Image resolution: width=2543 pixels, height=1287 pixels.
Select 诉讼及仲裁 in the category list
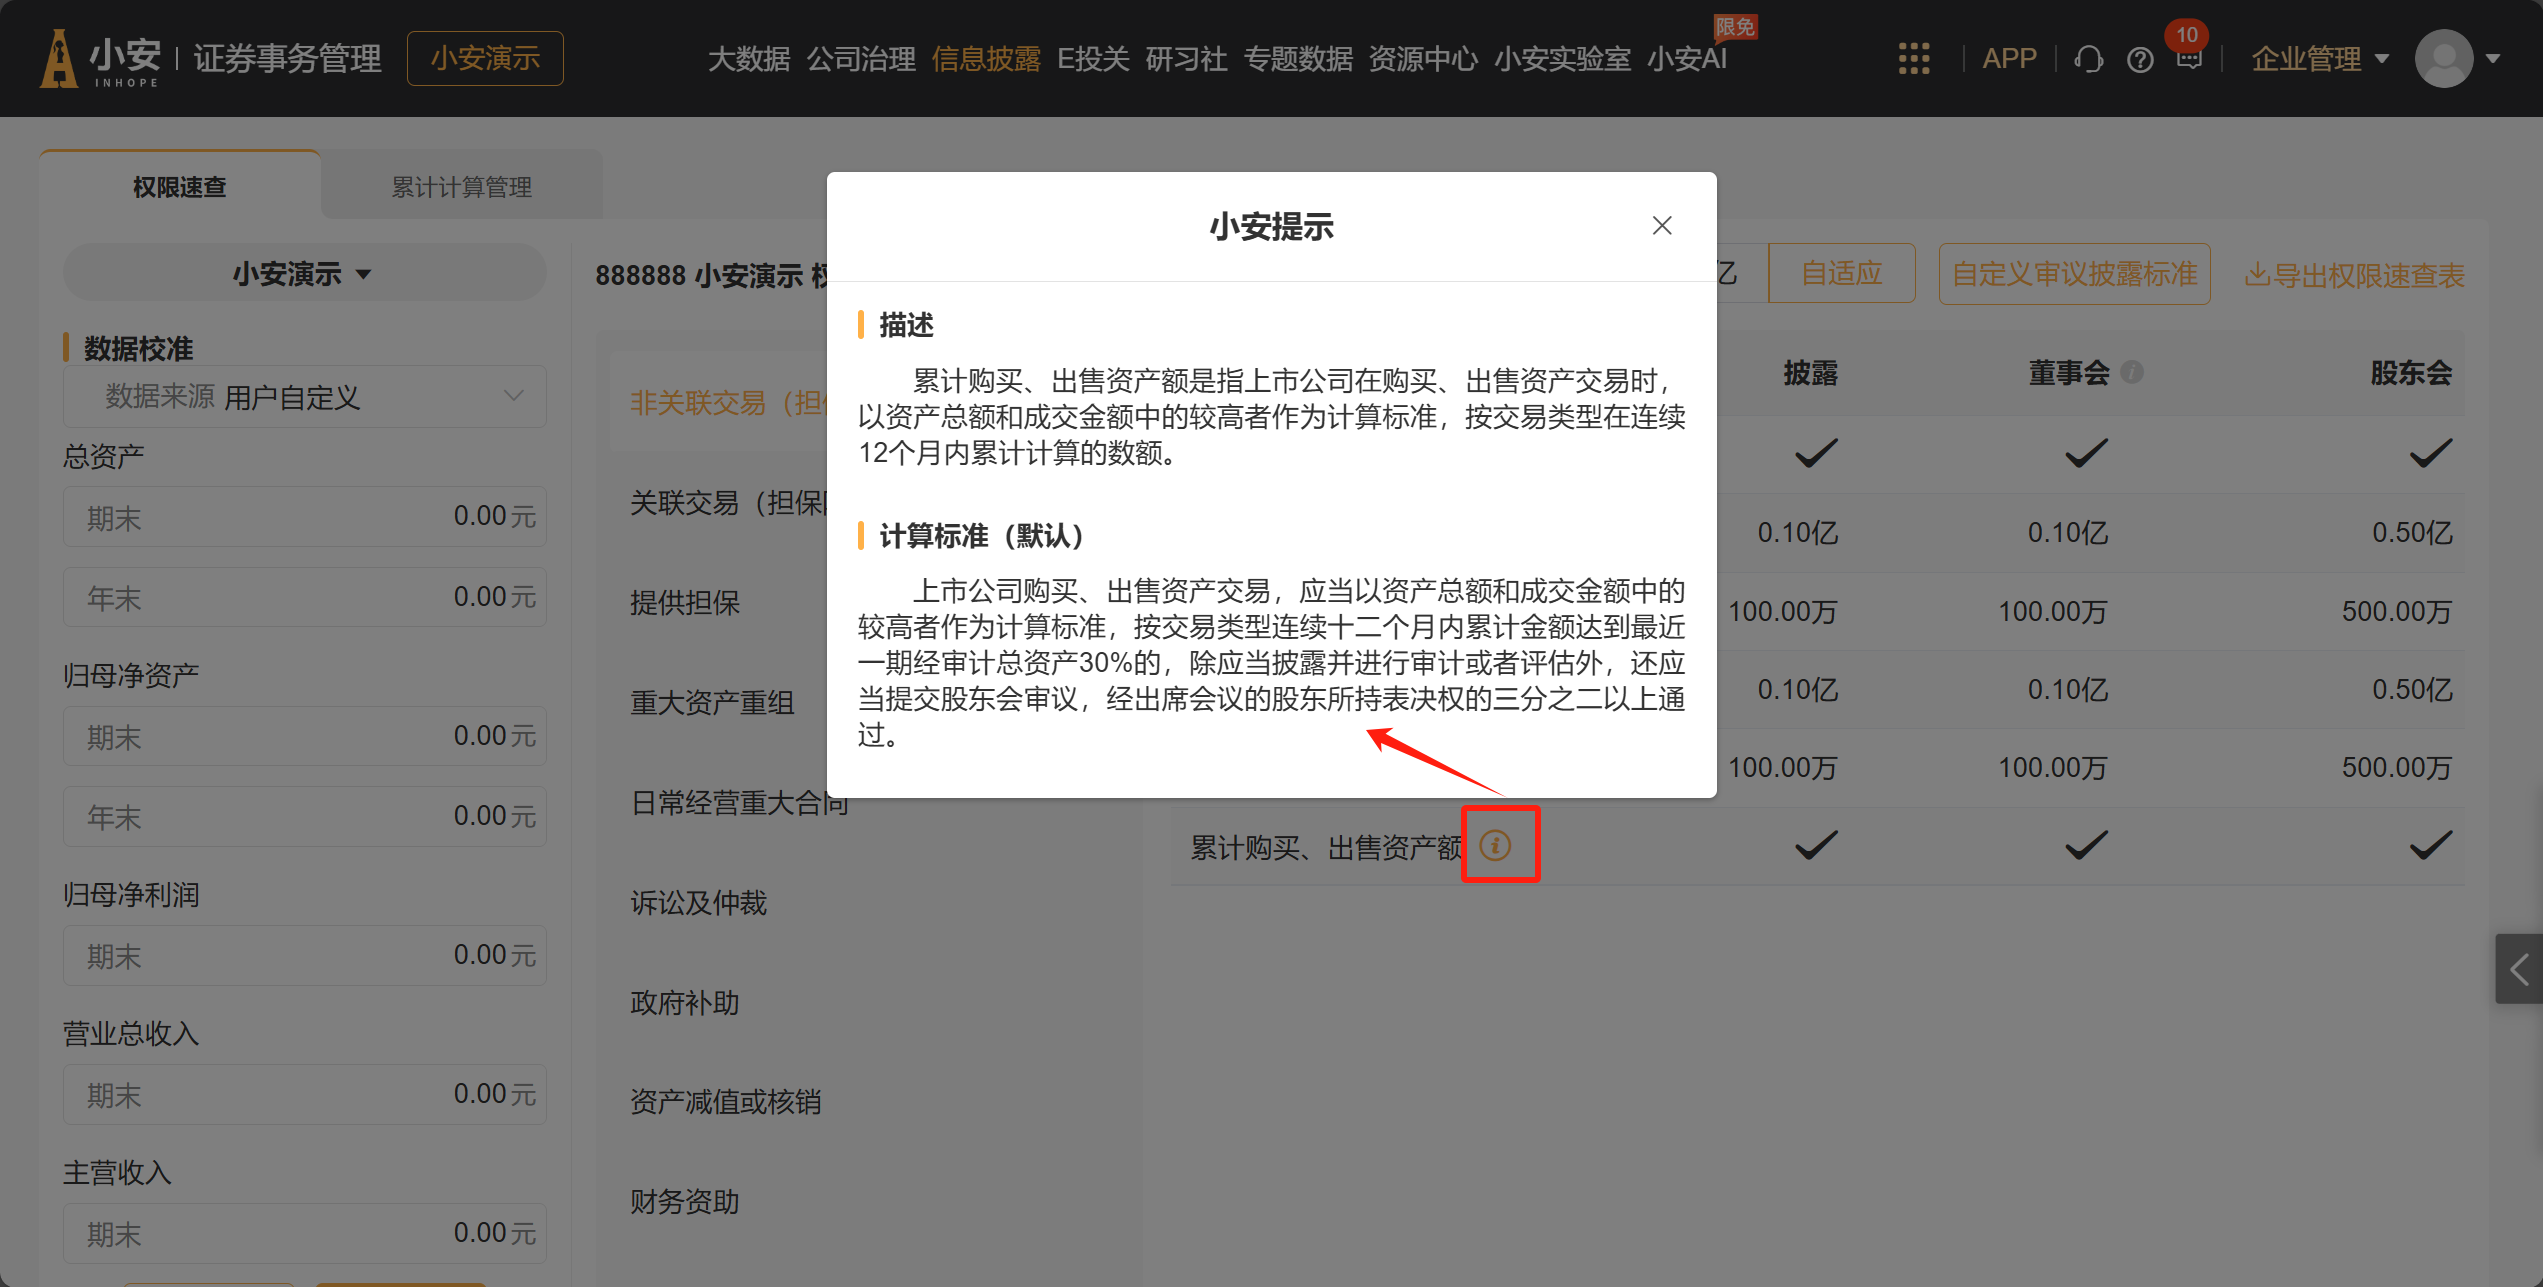tap(698, 903)
